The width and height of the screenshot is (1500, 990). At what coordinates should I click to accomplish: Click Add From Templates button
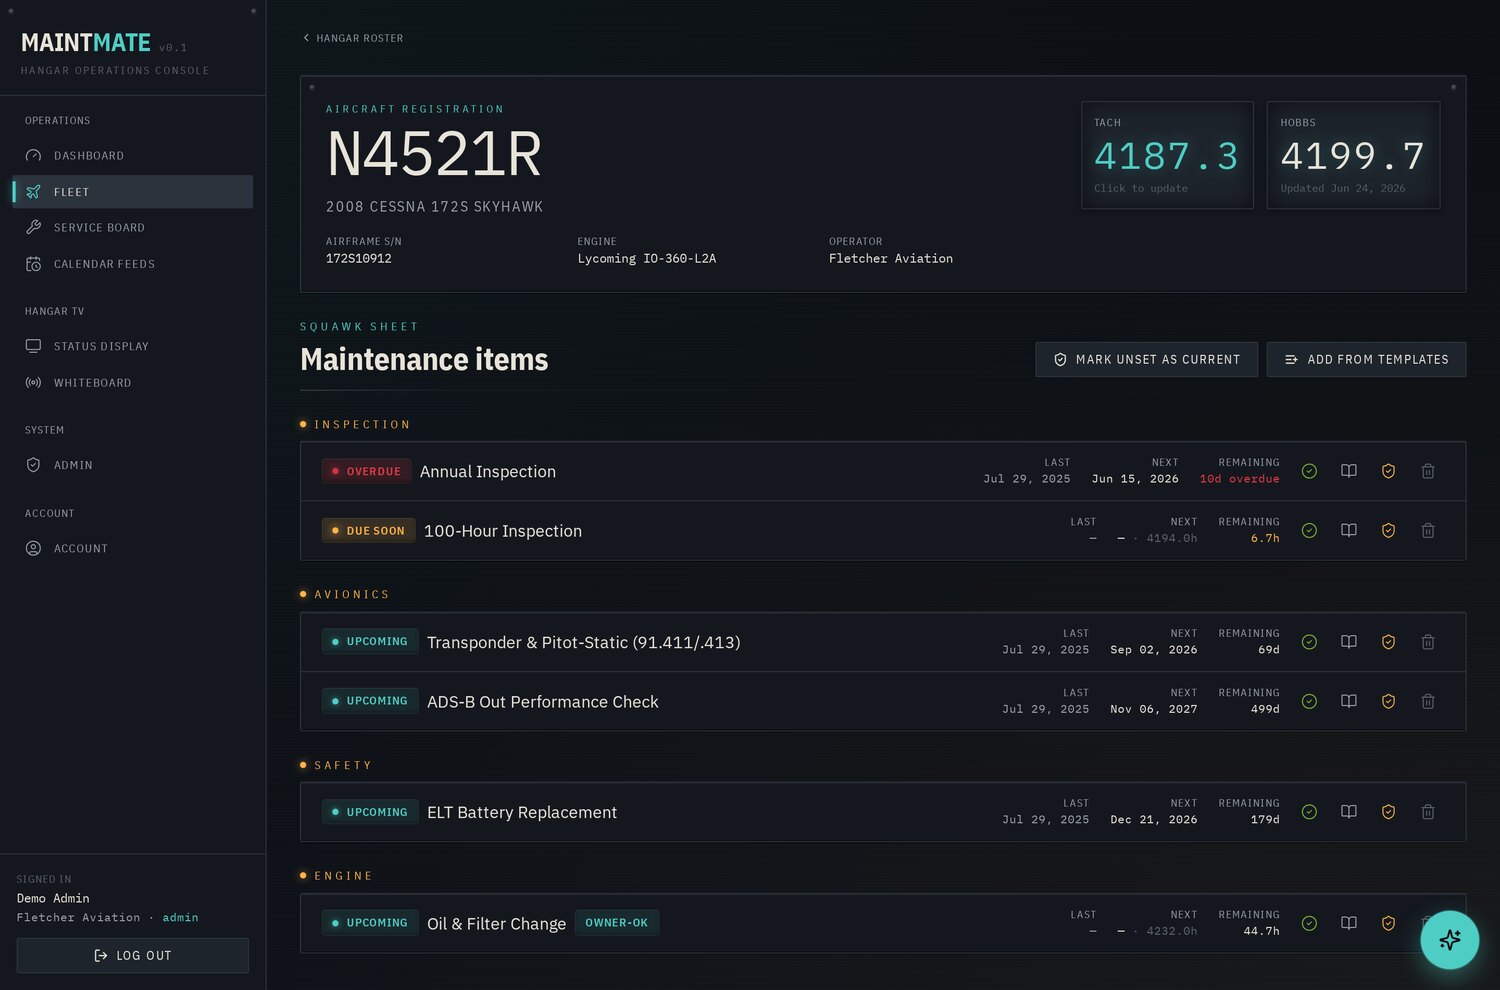click(x=1366, y=360)
